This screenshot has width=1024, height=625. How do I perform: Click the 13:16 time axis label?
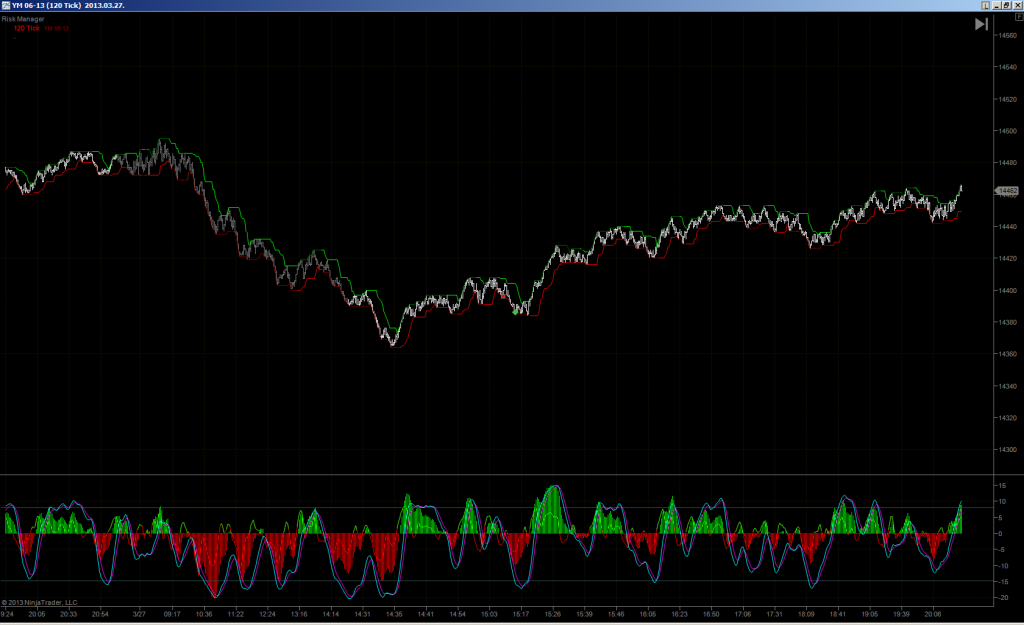299,614
